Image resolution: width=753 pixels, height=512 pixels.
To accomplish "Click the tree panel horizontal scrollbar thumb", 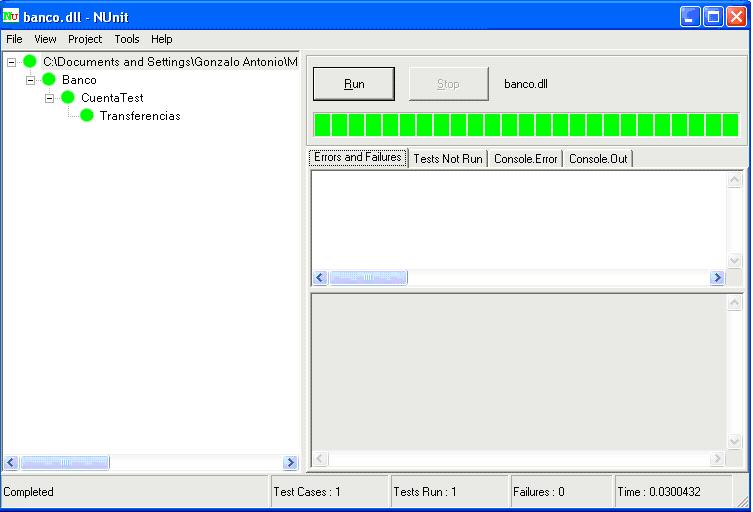I will click(x=65, y=463).
